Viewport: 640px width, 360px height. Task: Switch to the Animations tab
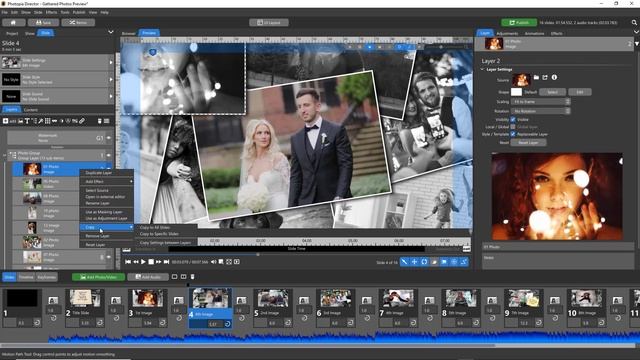tap(534, 33)
